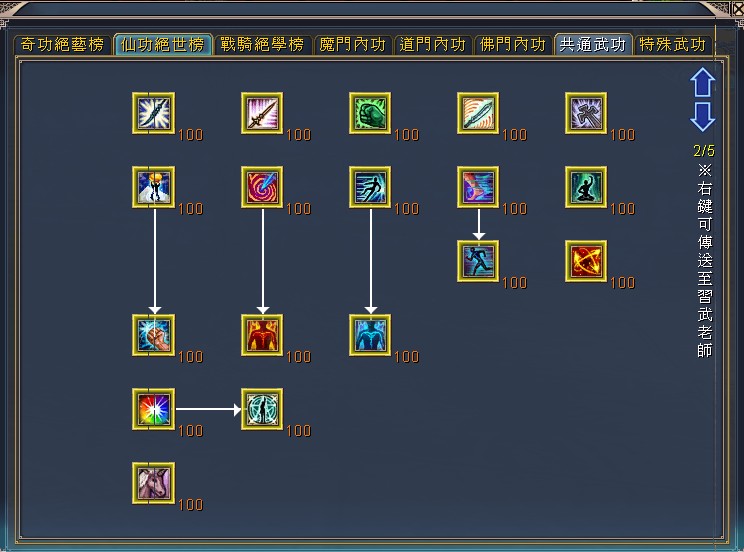The height and width of the screenshot is (552, 744).
Task: Select the dashing silhouette skill icon
Action: (x=370, y=187)
